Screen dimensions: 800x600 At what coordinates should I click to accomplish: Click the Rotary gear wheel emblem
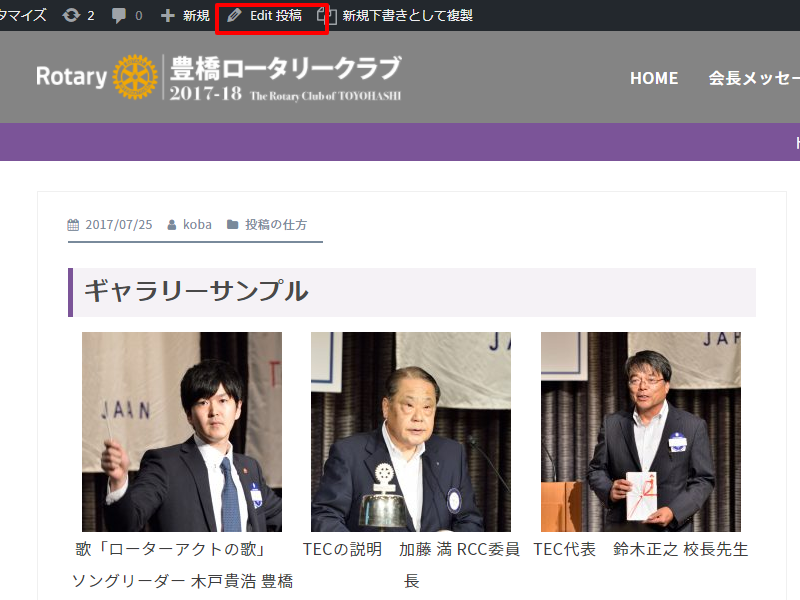(x=136, y=77)
